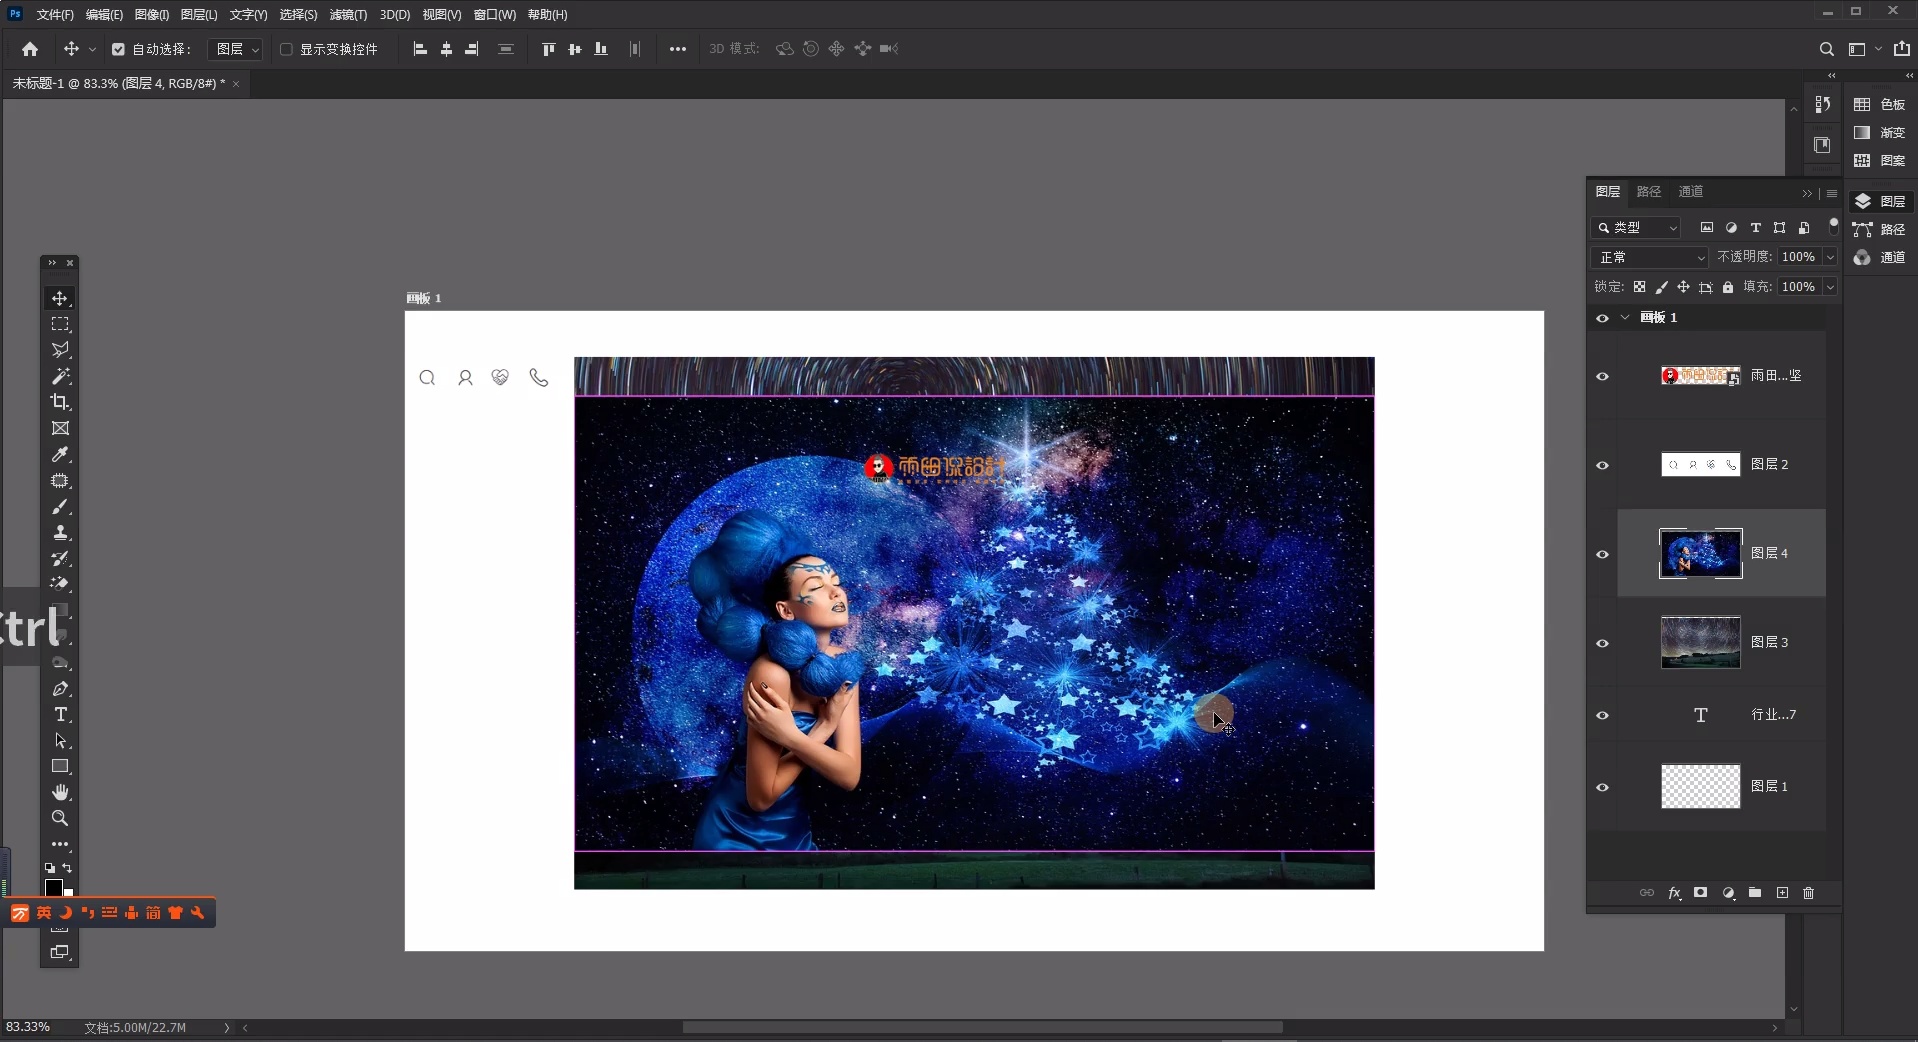Open the blend mode 正常 dropdown
The image size is (1918, 1042).
click(x=1650, y=257)
